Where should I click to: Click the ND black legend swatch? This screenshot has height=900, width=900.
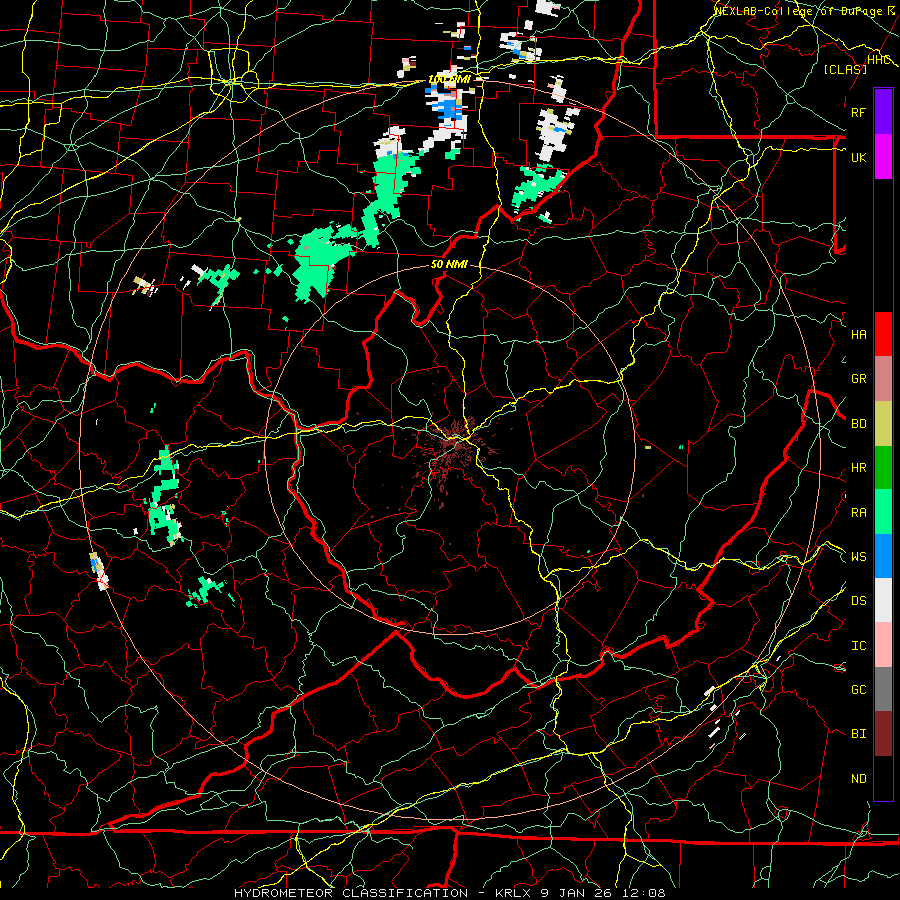pos(883,778)
